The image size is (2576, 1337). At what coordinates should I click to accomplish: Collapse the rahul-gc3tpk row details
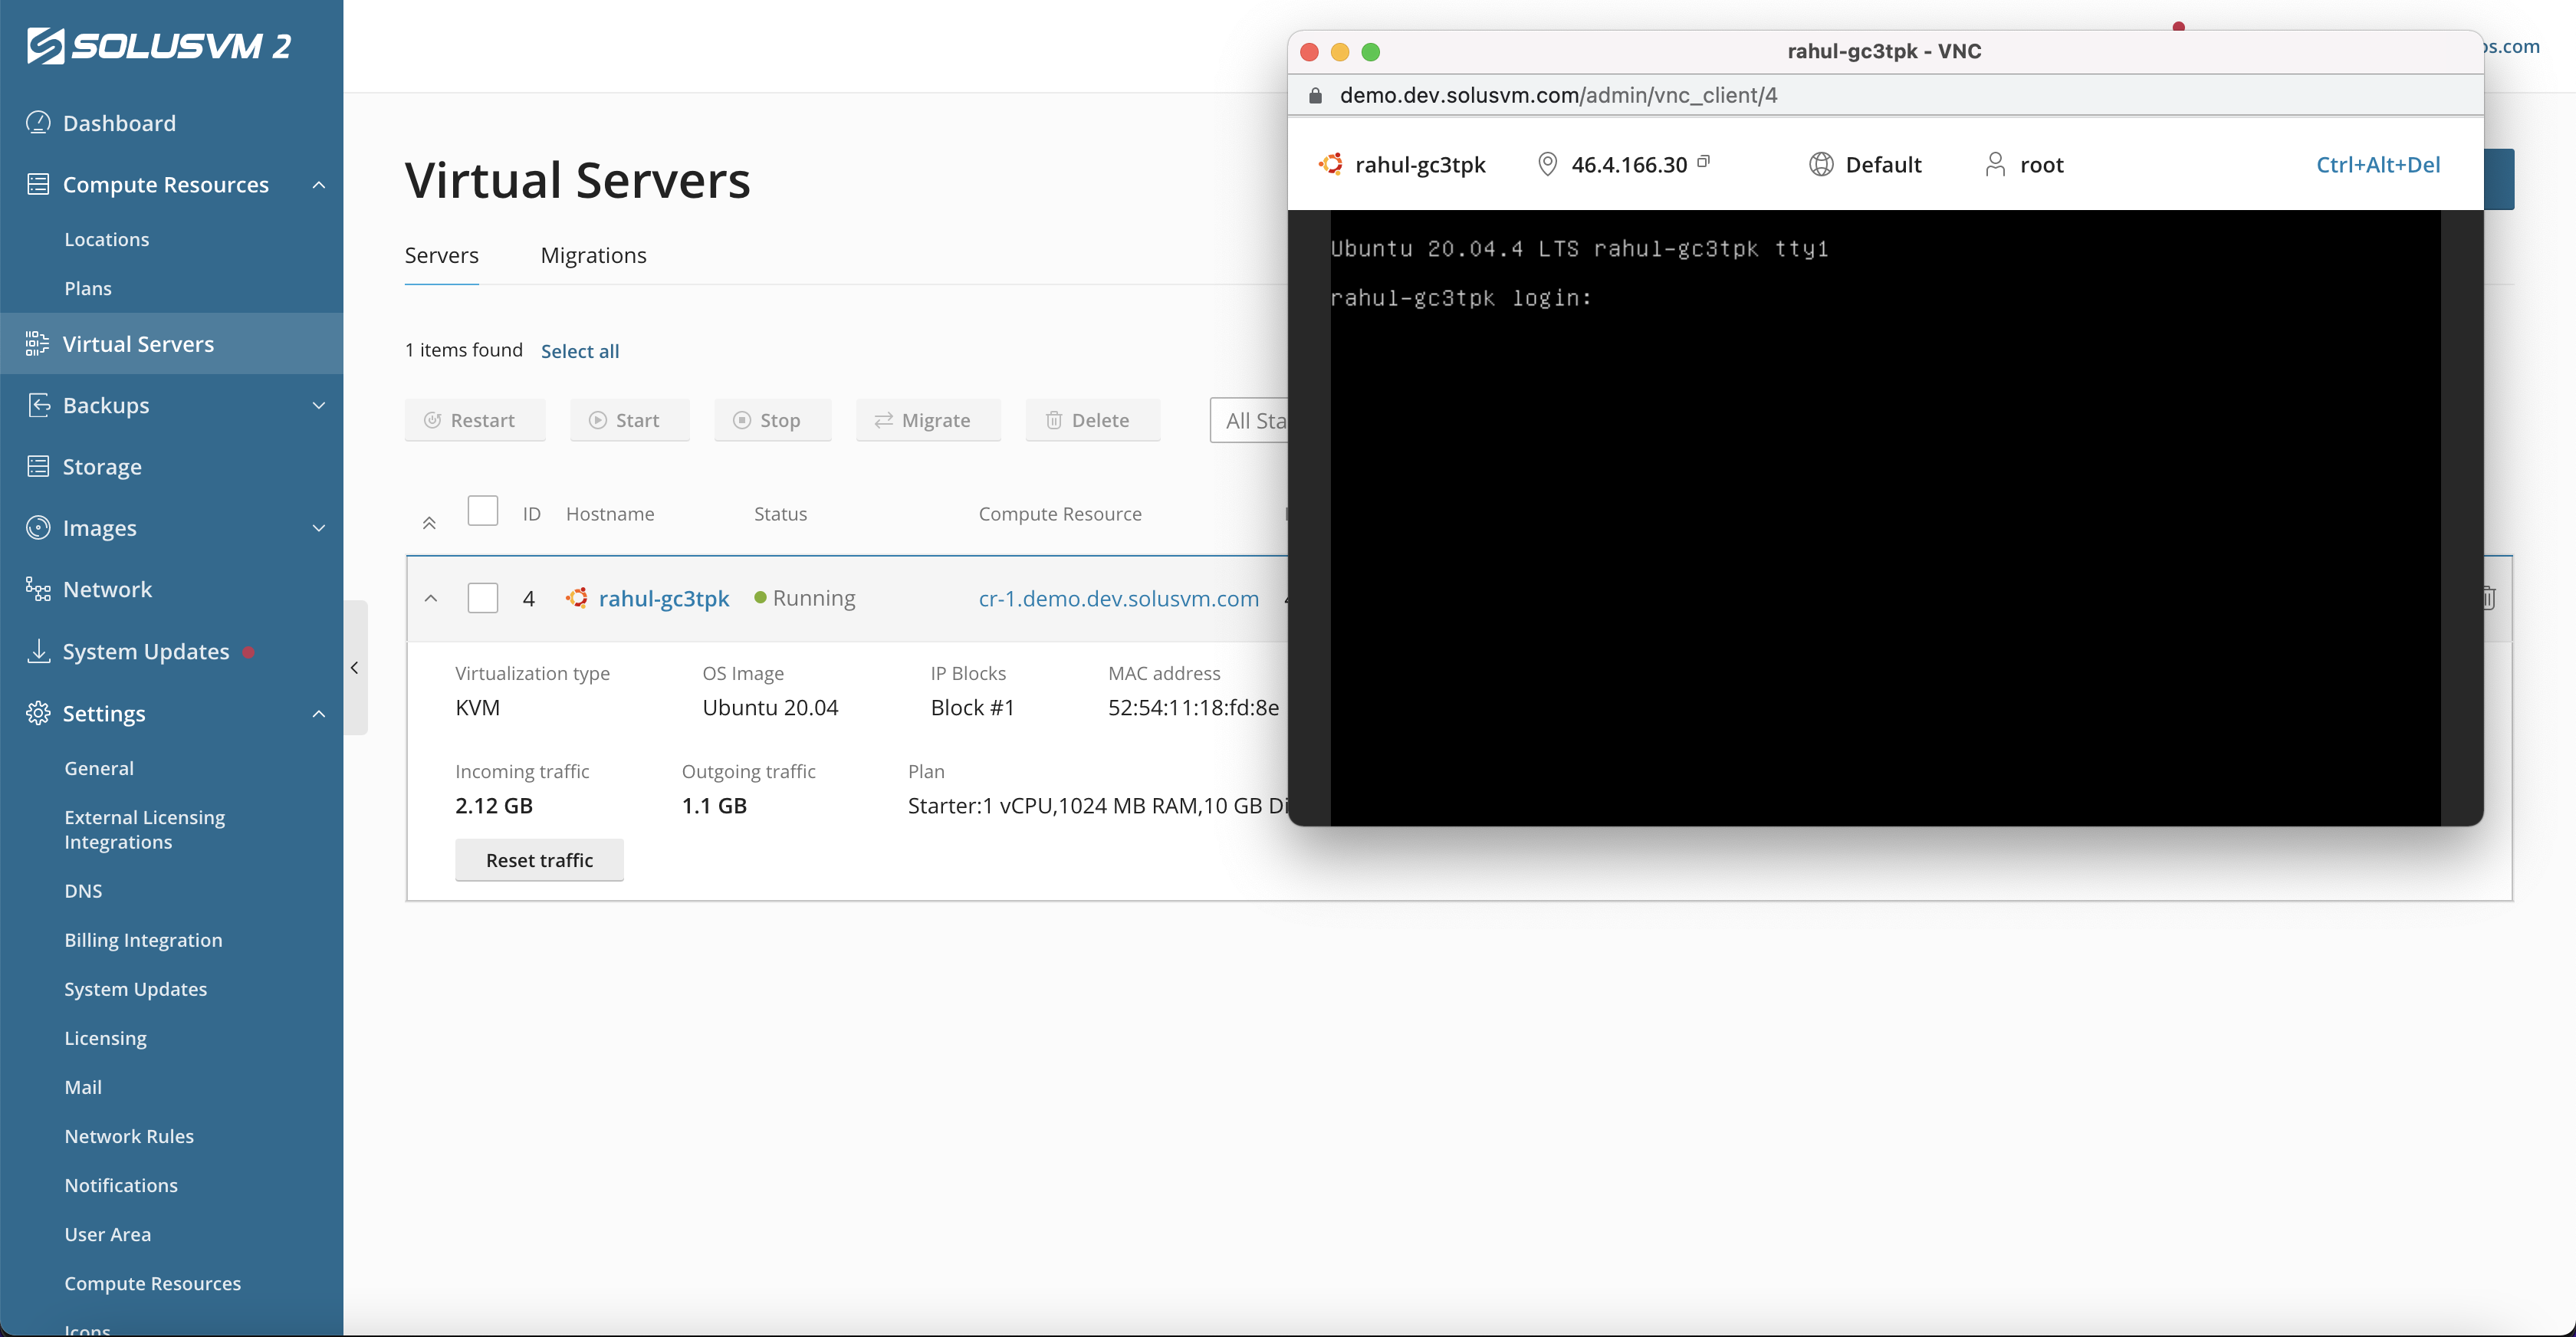click(431, 598)
